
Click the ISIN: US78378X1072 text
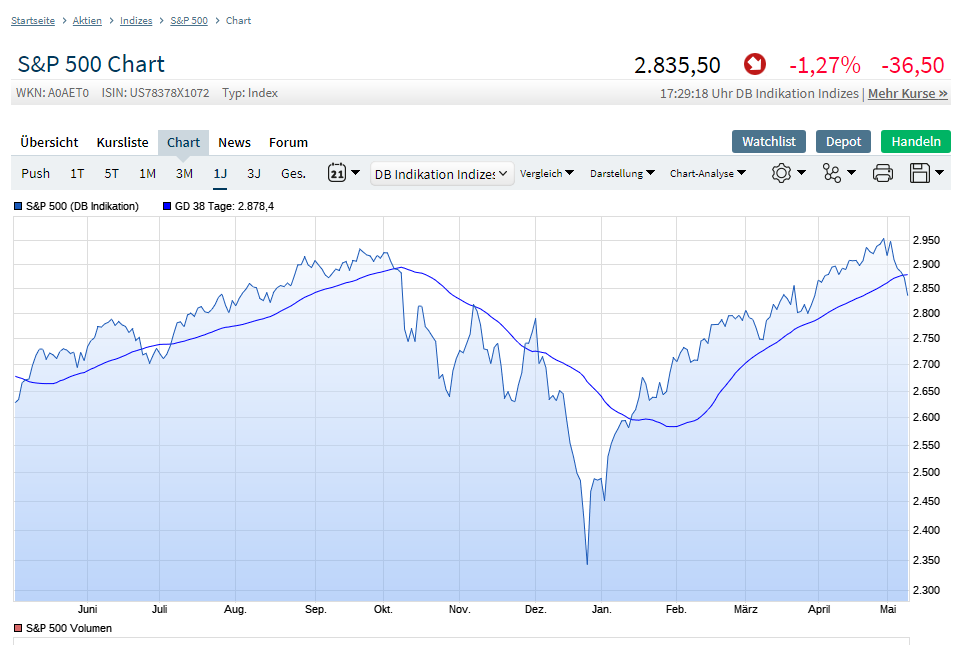click(x=155, y=93)
